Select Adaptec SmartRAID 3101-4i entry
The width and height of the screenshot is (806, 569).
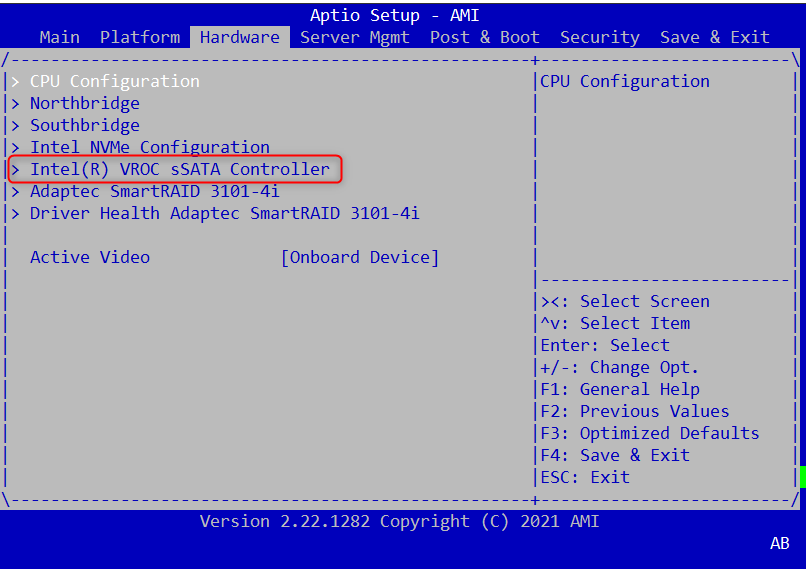155,191
